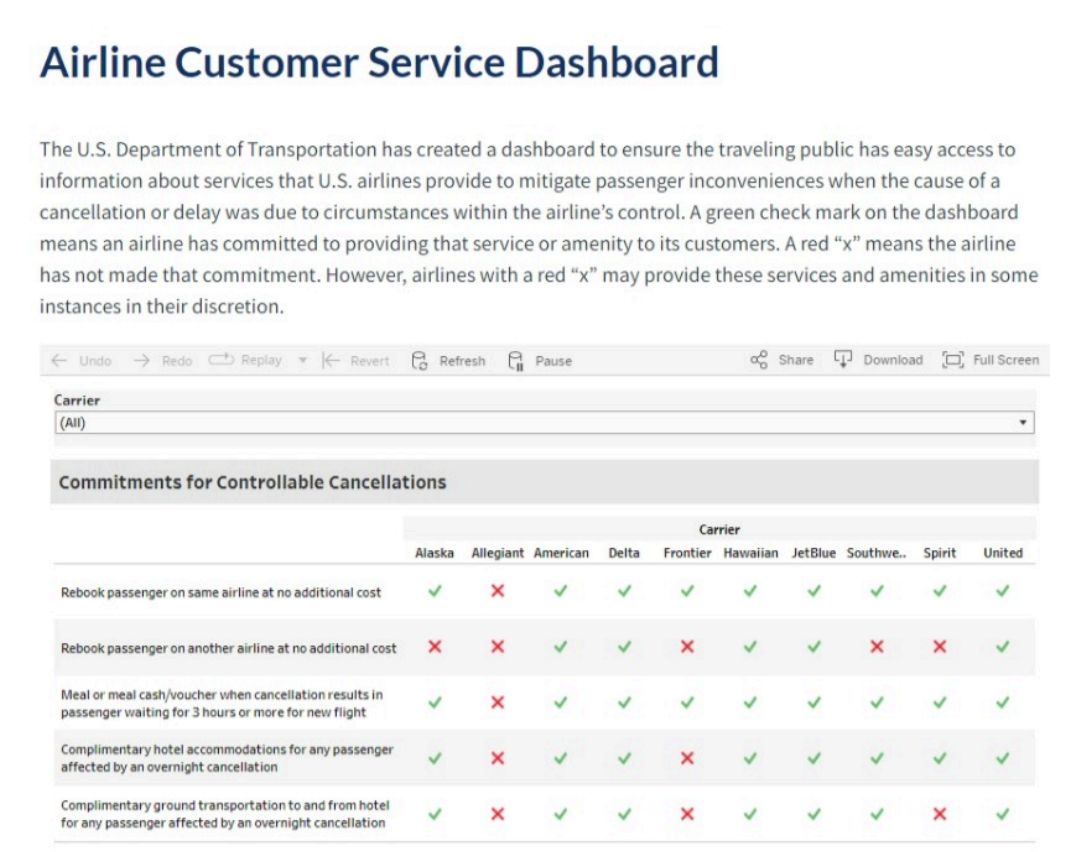1092x852 pixels.
Task: Revert the dashboard with the Revert button
Action: point(356,360)
